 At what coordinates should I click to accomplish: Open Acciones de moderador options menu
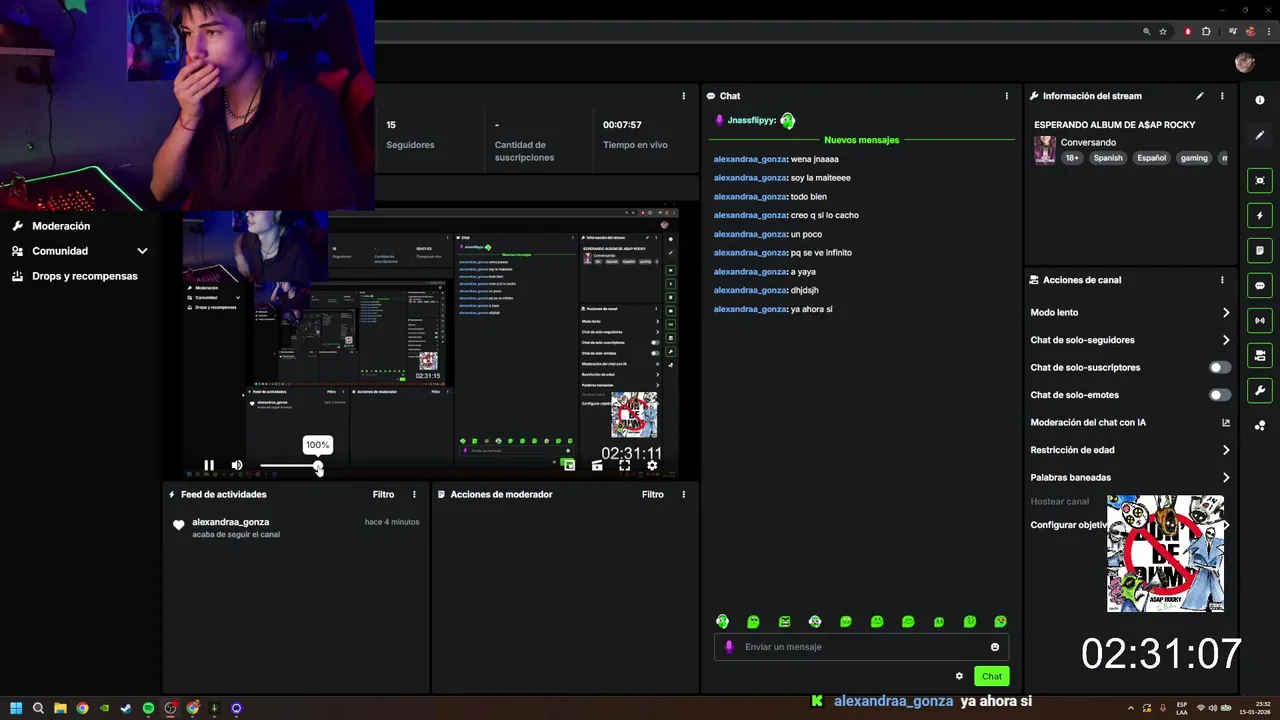(x=684, y=494)
